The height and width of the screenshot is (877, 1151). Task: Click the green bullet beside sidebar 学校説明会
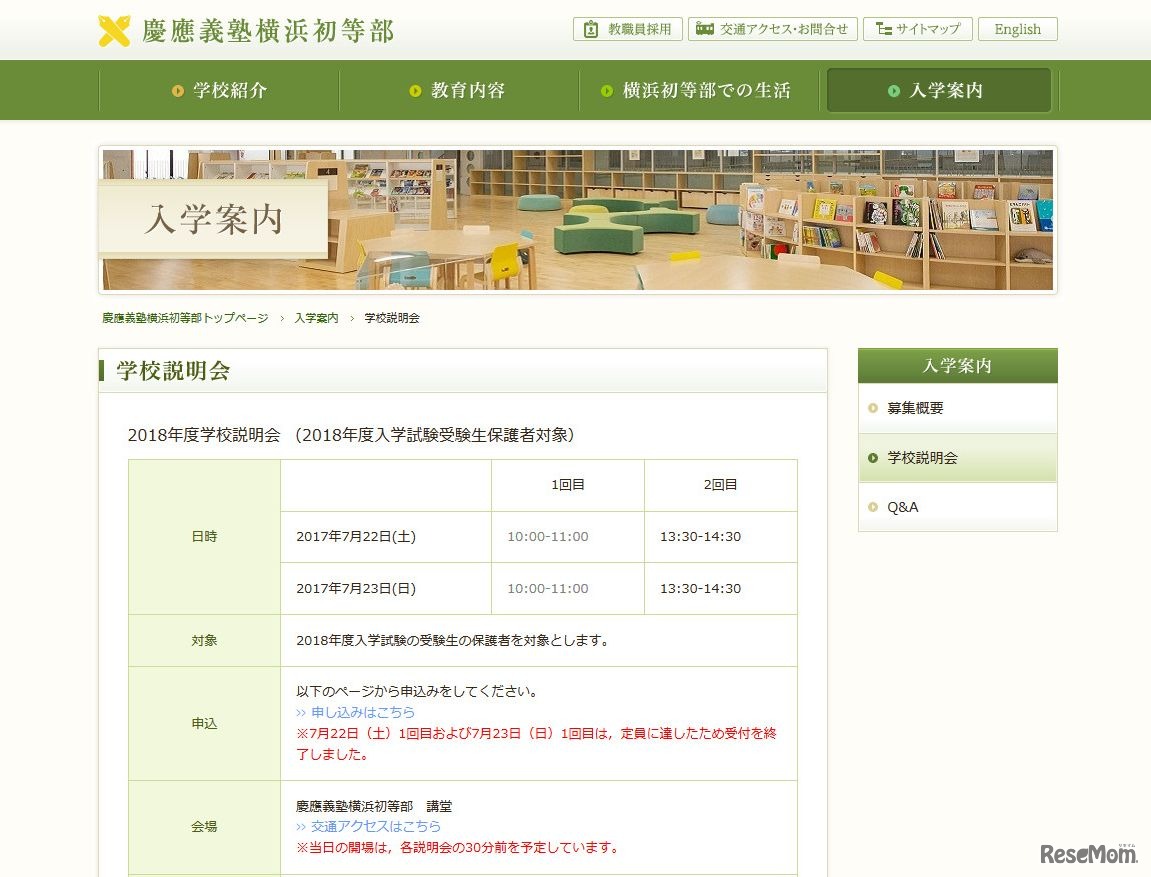[873, 458]
